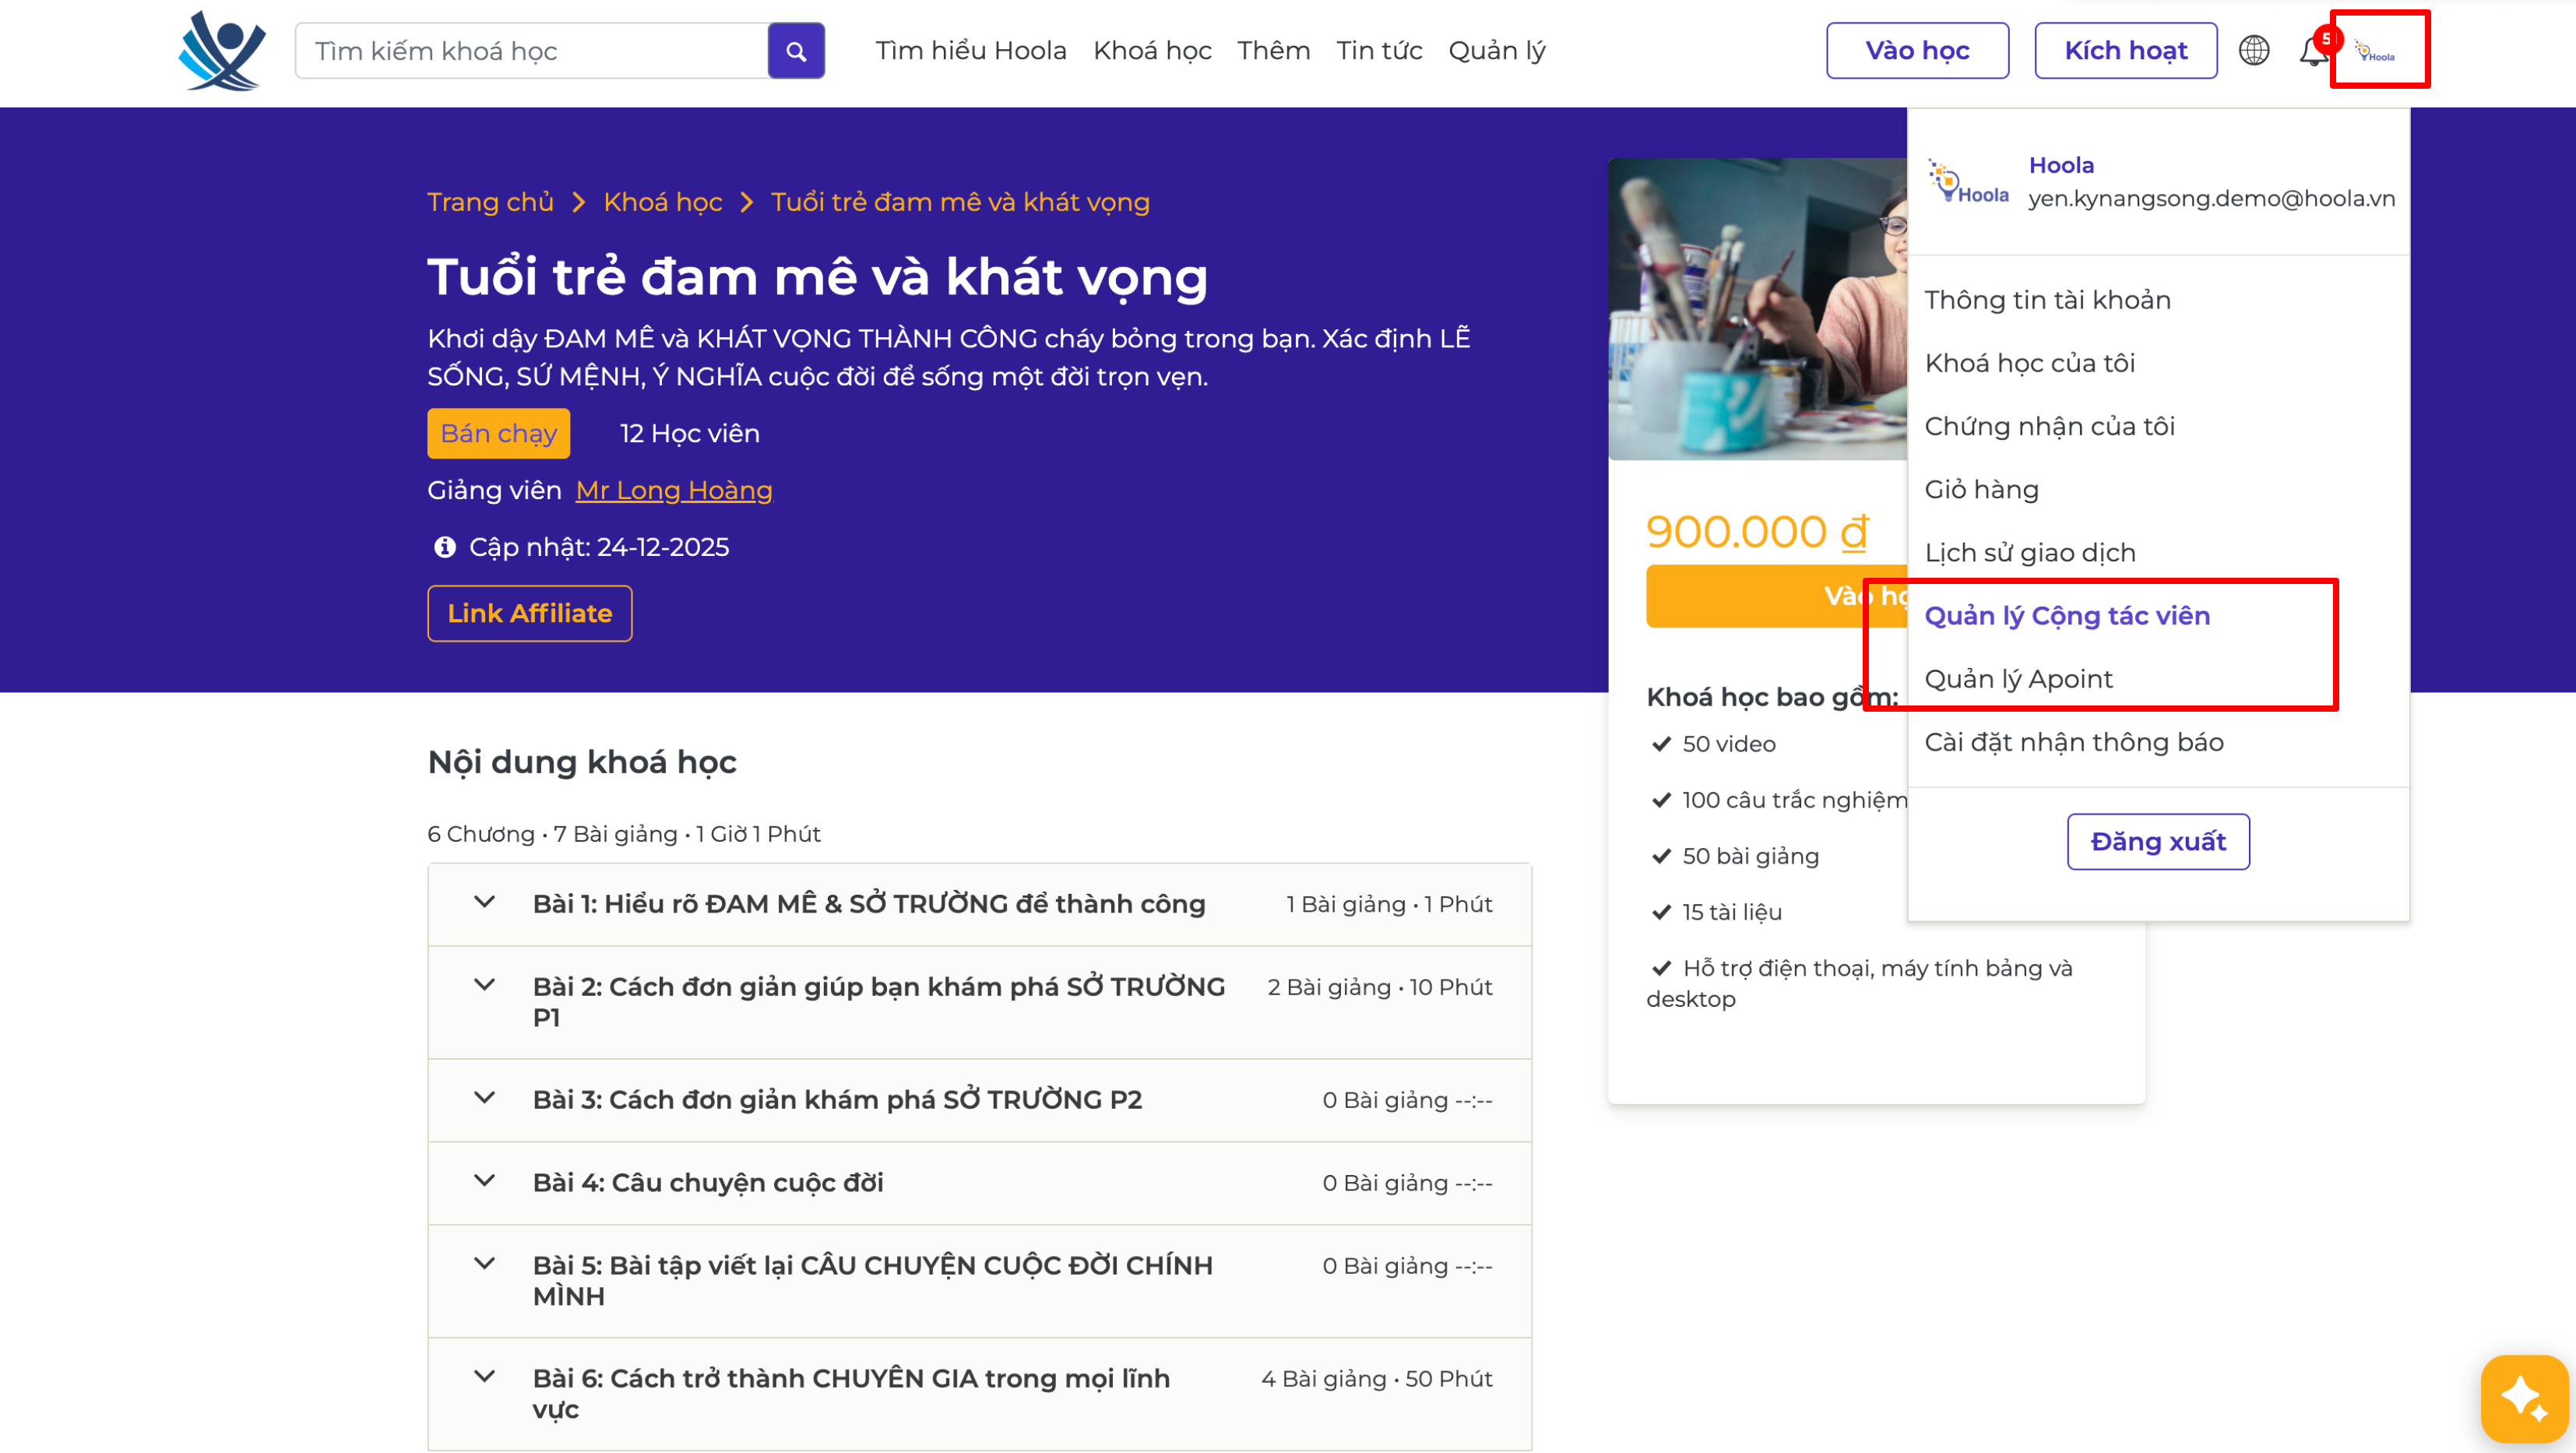Image resolution: width=2576 pixels, height=1453 pixels.
Task: Open Lịch sử giao dịch menu entry
Action: (x=2029, y=553)
